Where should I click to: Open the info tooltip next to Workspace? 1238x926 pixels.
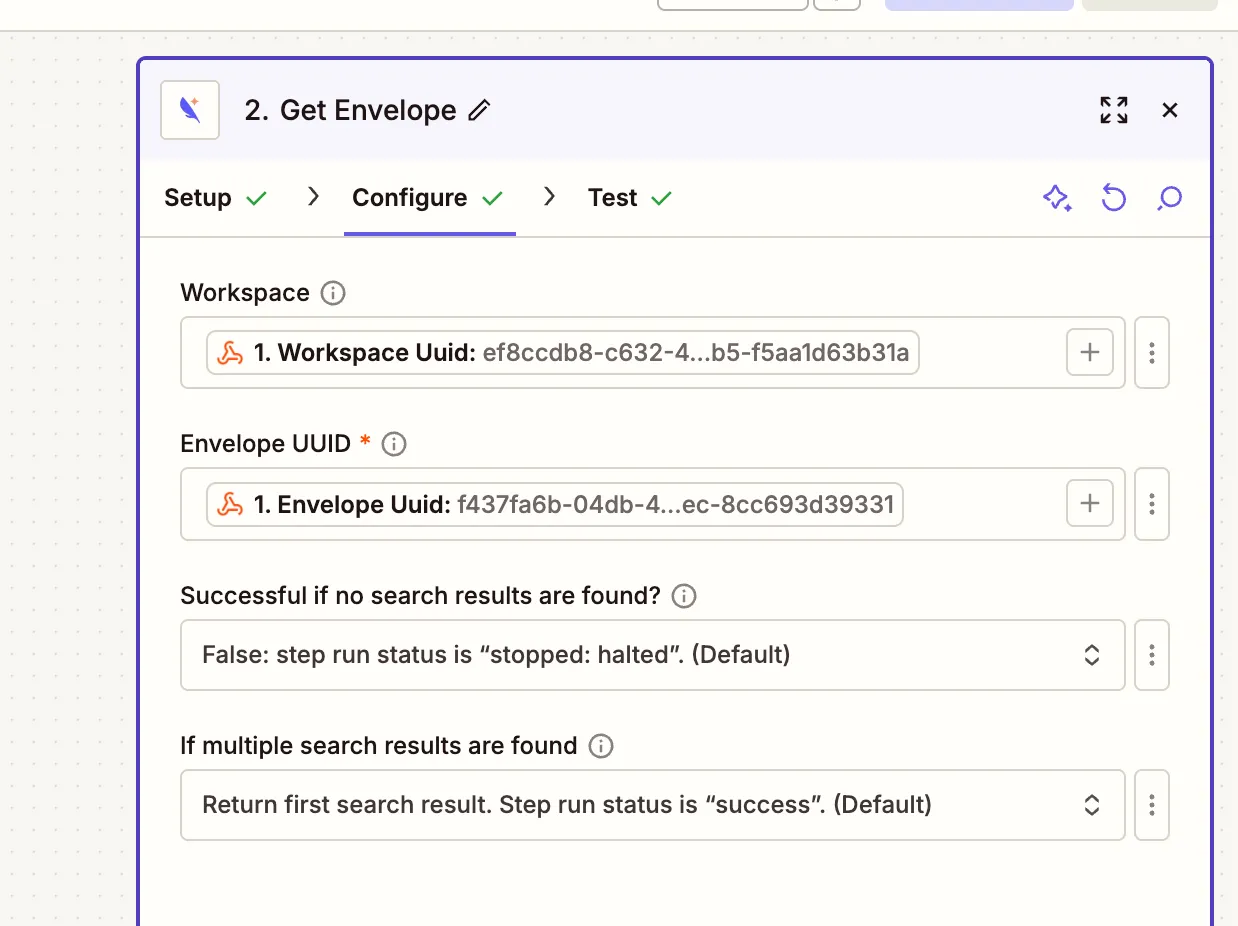click(x=331, y=292)
